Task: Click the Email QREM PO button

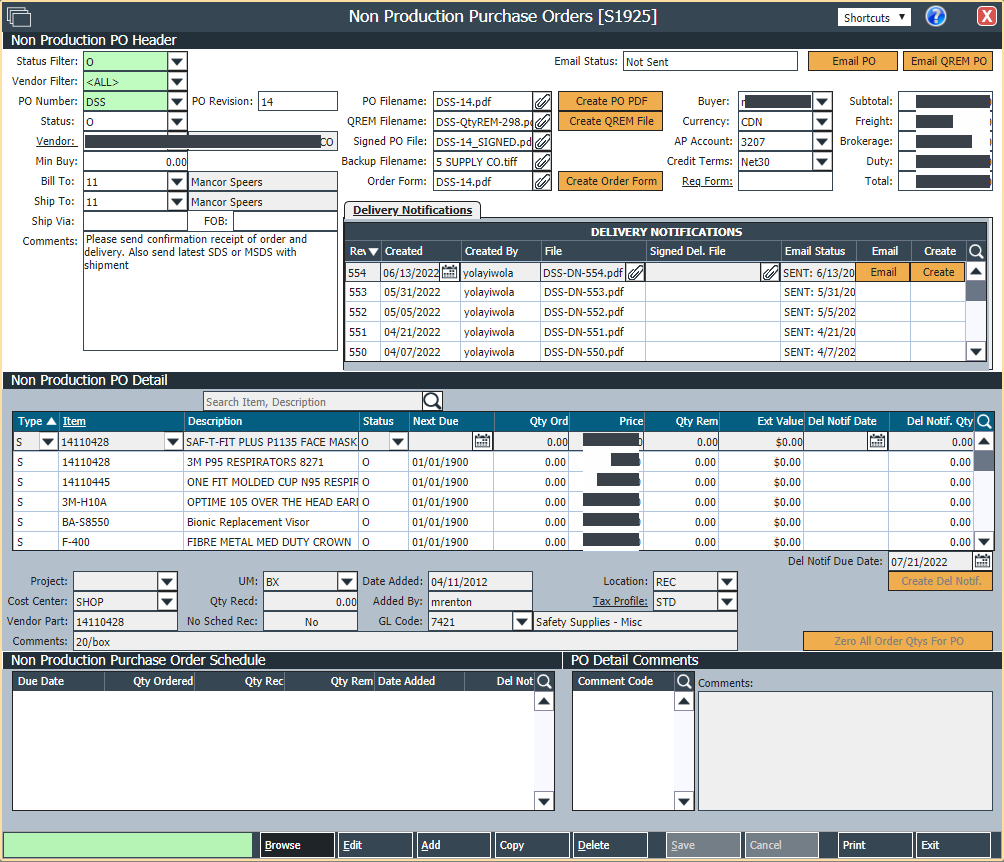Action: pyautogui.click(x=948, y=61)
